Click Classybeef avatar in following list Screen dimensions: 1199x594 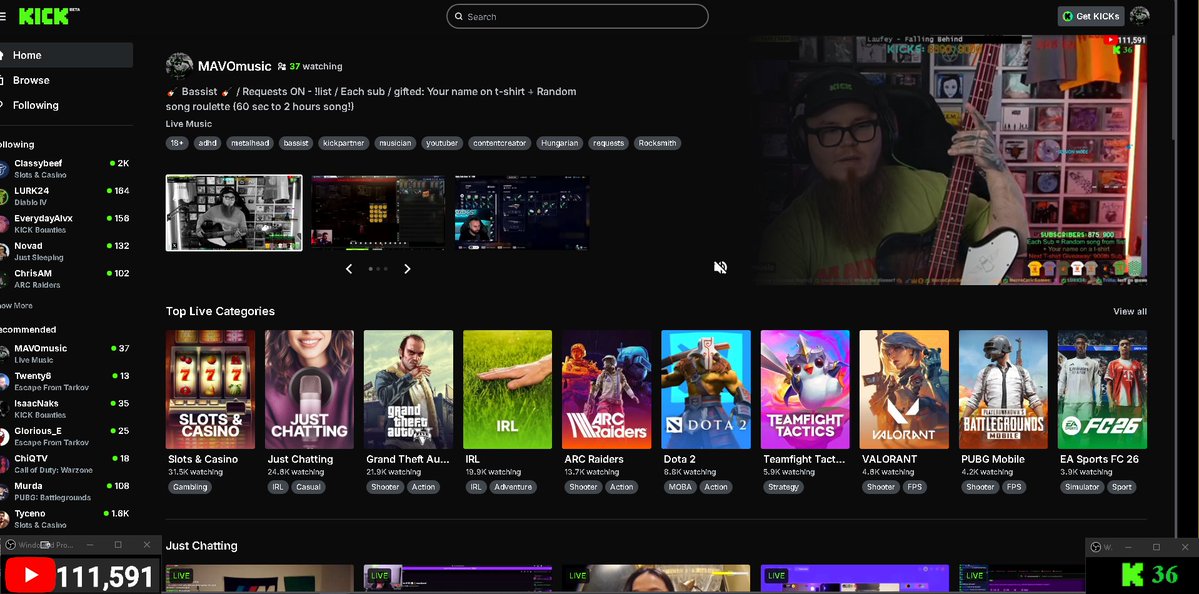[3, 169]
